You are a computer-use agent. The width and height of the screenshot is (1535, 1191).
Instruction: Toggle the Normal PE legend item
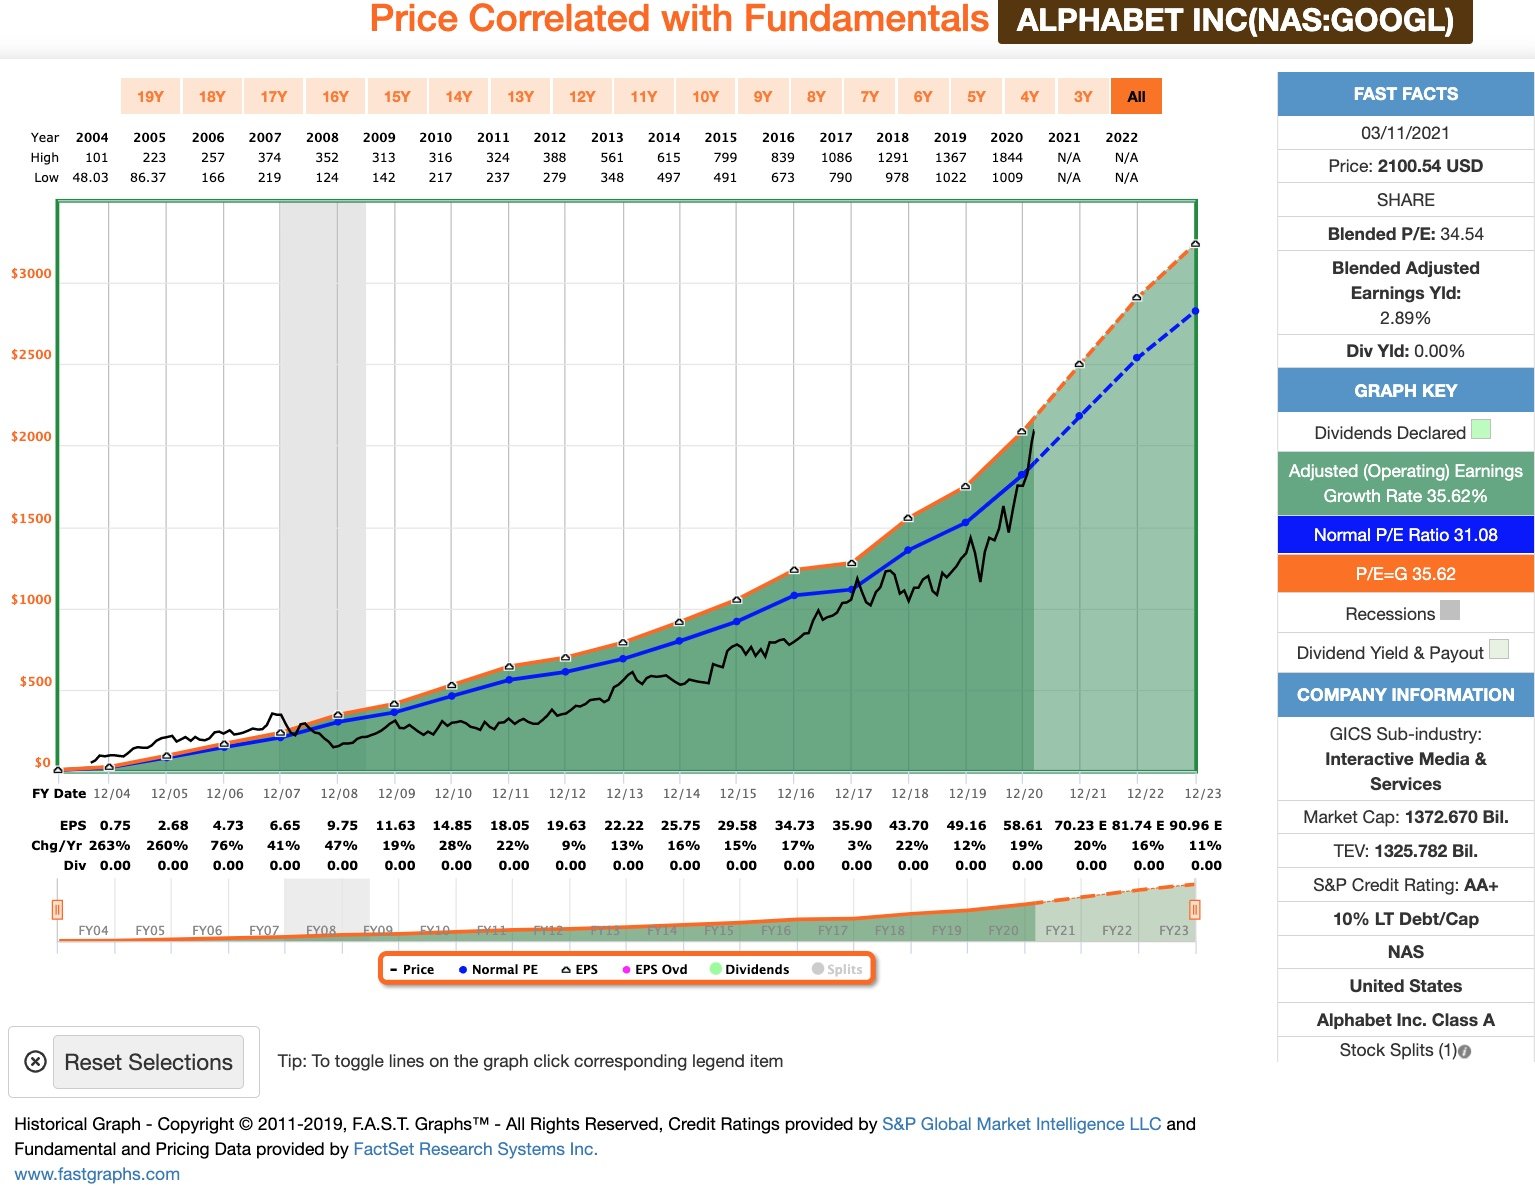[x=498, y=969]
